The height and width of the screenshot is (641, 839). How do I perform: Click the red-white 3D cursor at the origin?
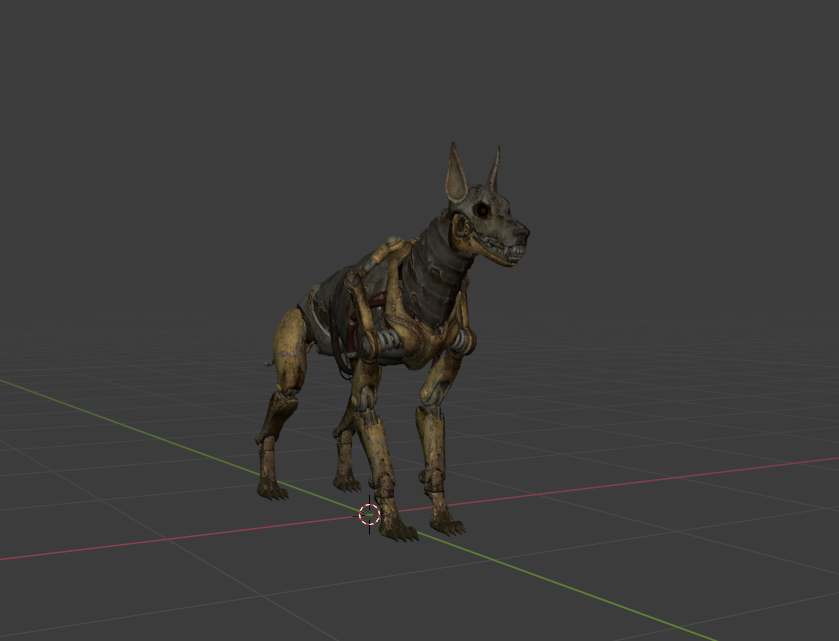(x=369, y=515)
